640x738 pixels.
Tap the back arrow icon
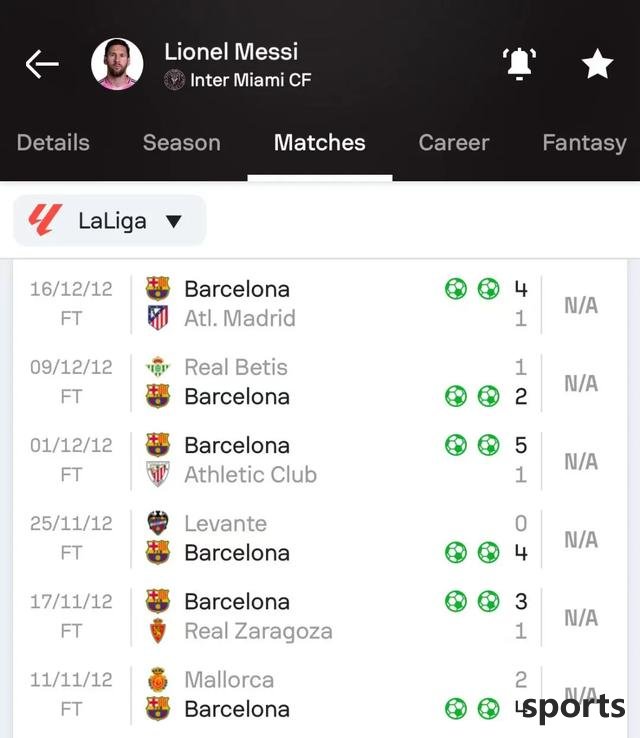pyautogui.click(x=42, y=65)
